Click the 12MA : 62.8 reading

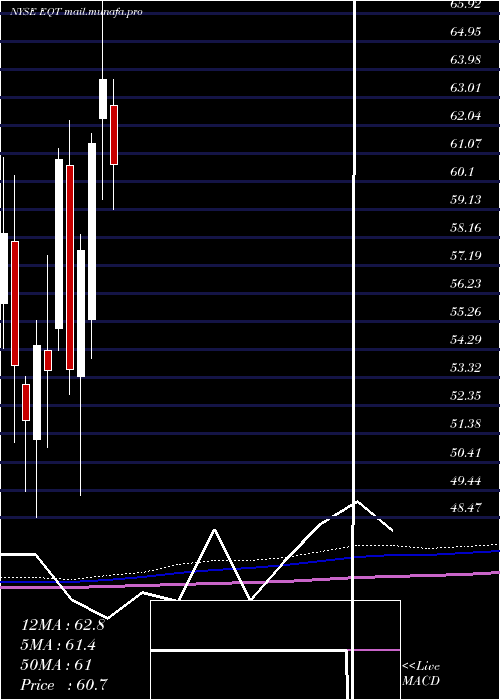click(x=63, y=625)
